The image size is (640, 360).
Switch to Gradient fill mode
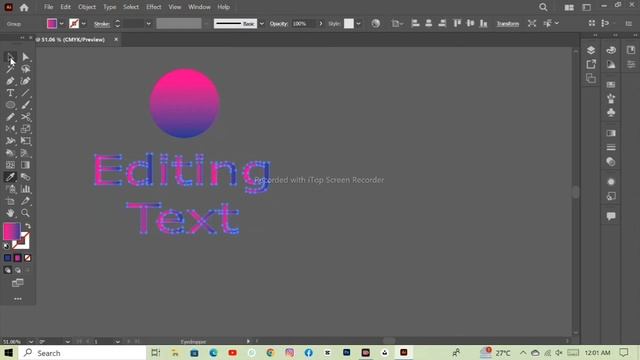tap(18, 258)
